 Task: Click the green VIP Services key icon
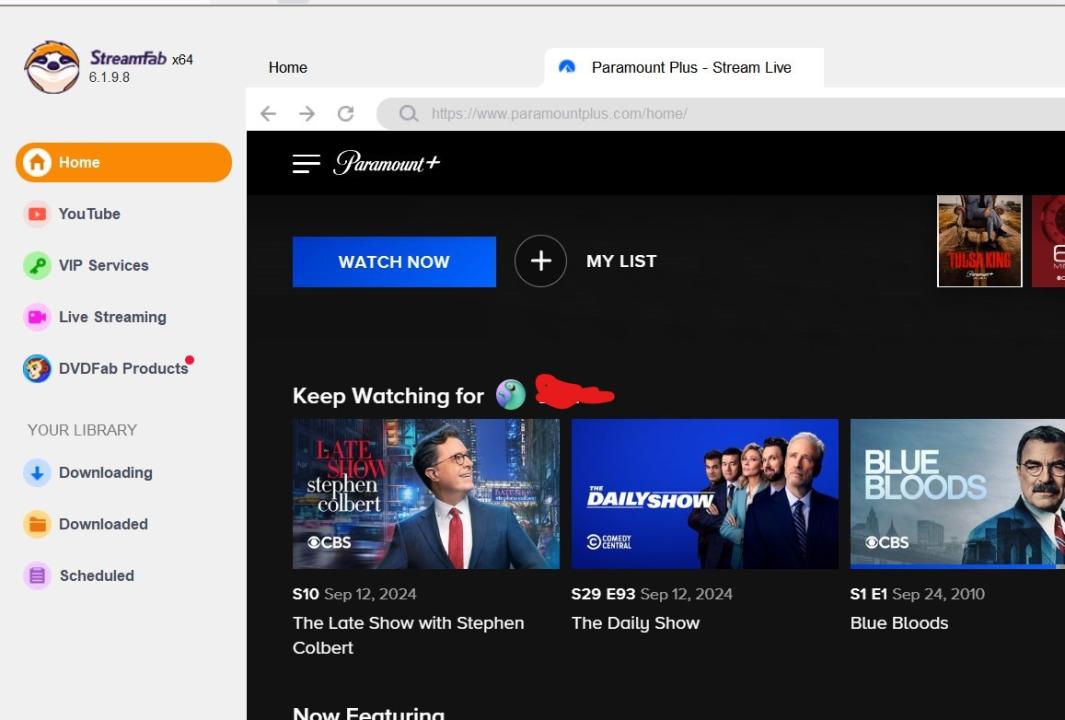(x=37, y=266)
